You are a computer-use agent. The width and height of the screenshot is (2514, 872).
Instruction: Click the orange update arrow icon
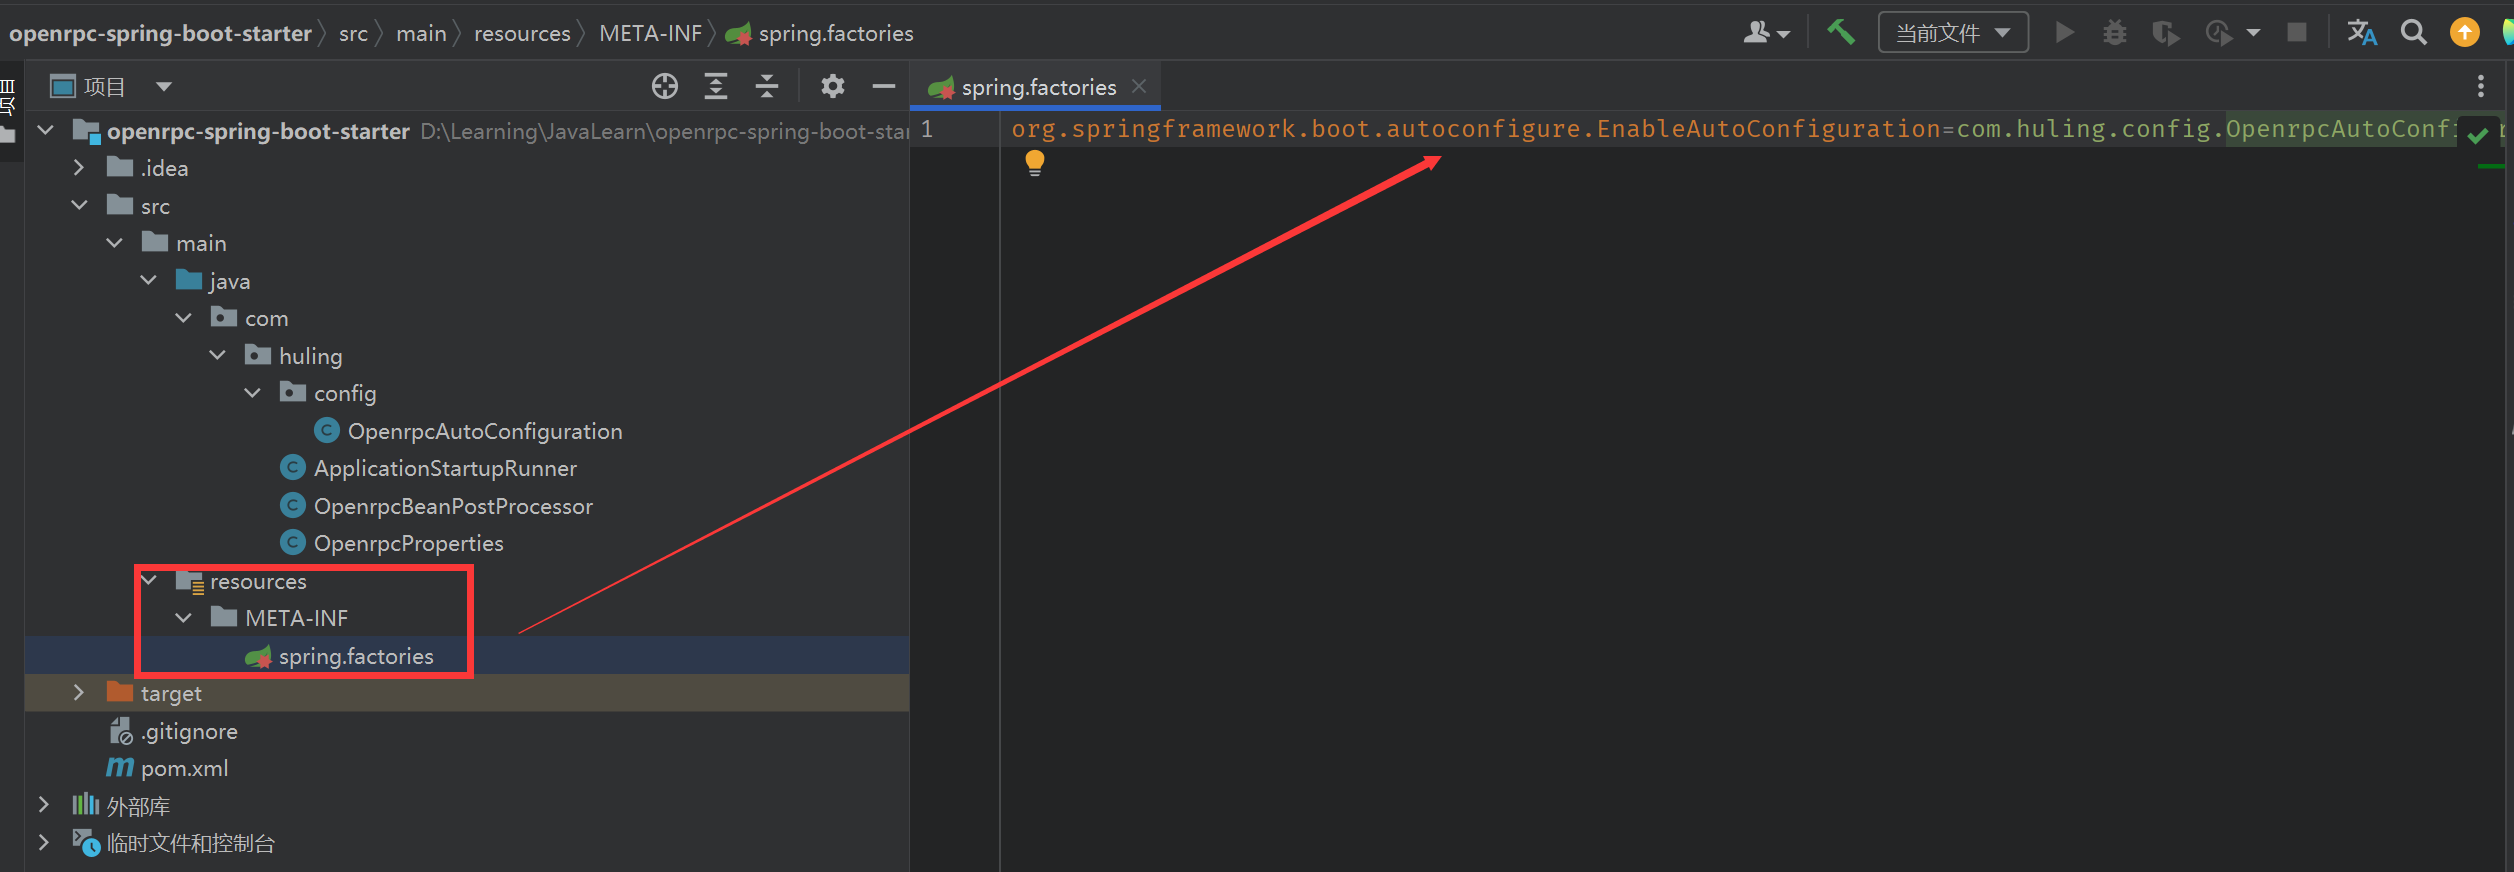click(2464, 32)
